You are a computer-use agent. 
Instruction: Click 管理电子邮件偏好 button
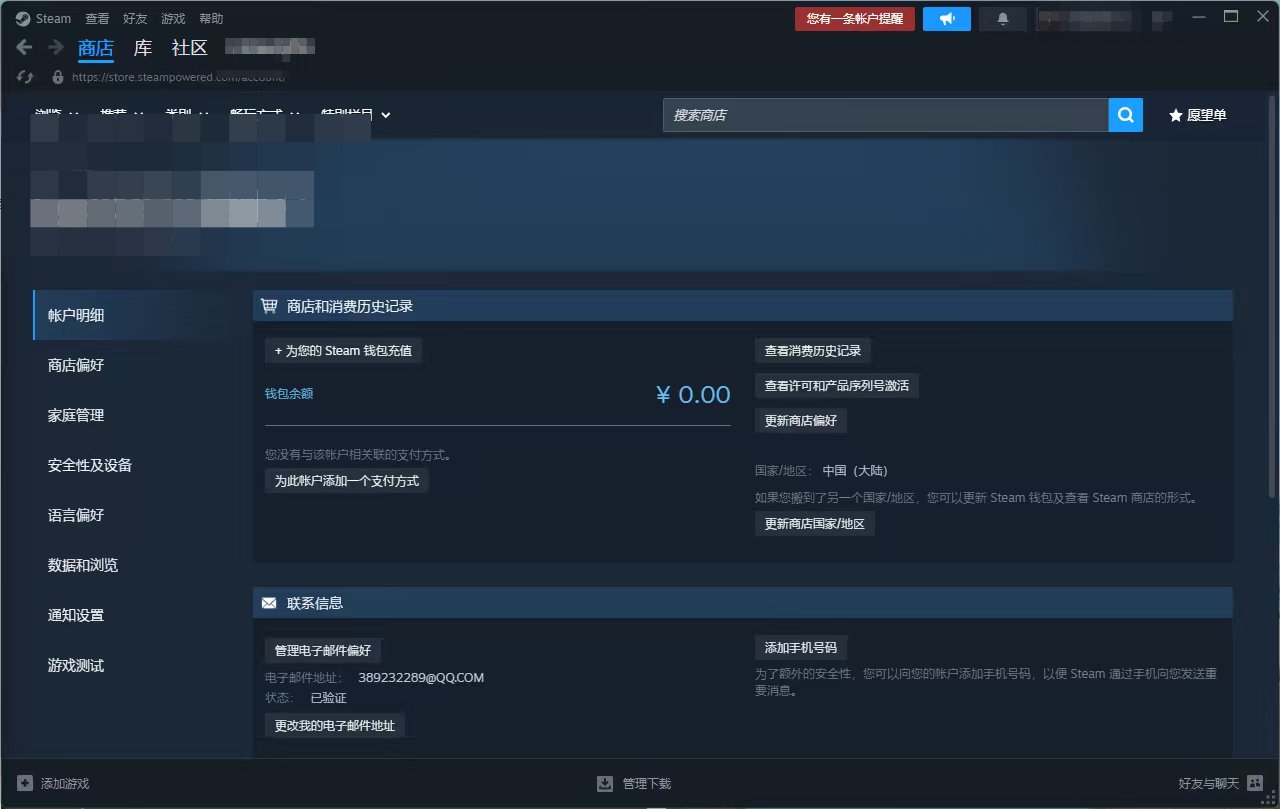click(323, 651)
